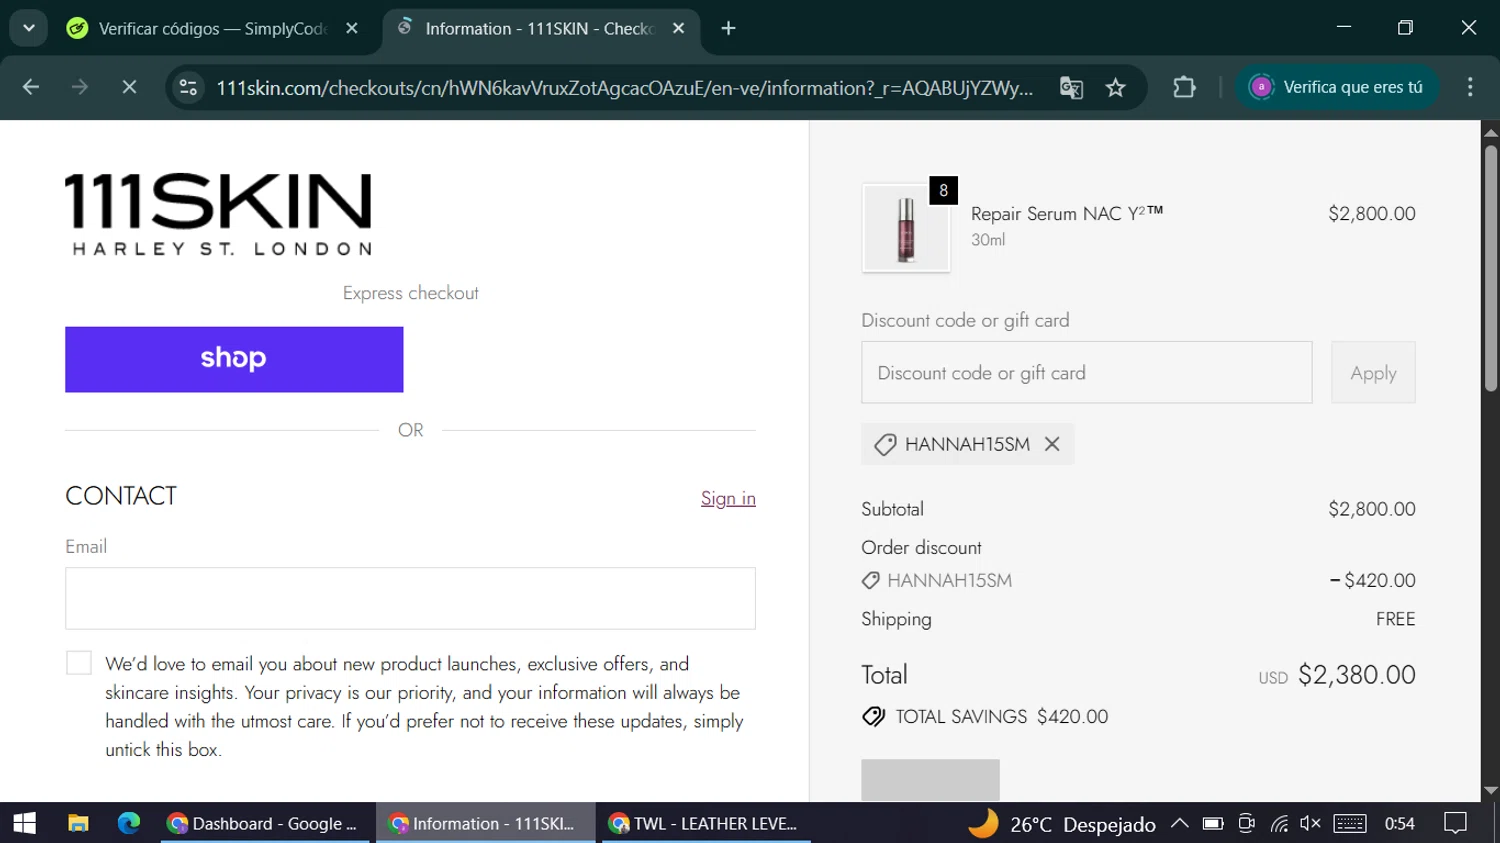The width and height of the screenshot is (1500, 843).
Task: Close the Information - 111SKIN tab
Action: point(679,28)
